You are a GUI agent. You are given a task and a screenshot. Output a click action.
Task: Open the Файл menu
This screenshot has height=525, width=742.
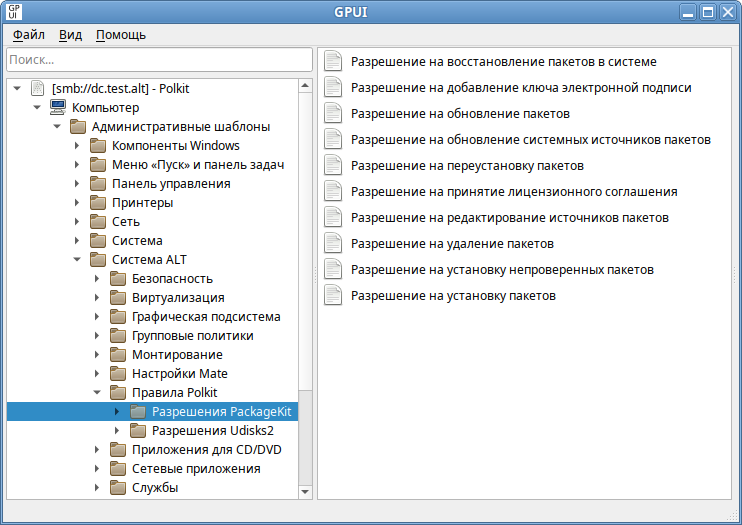(x=29, y=35)
